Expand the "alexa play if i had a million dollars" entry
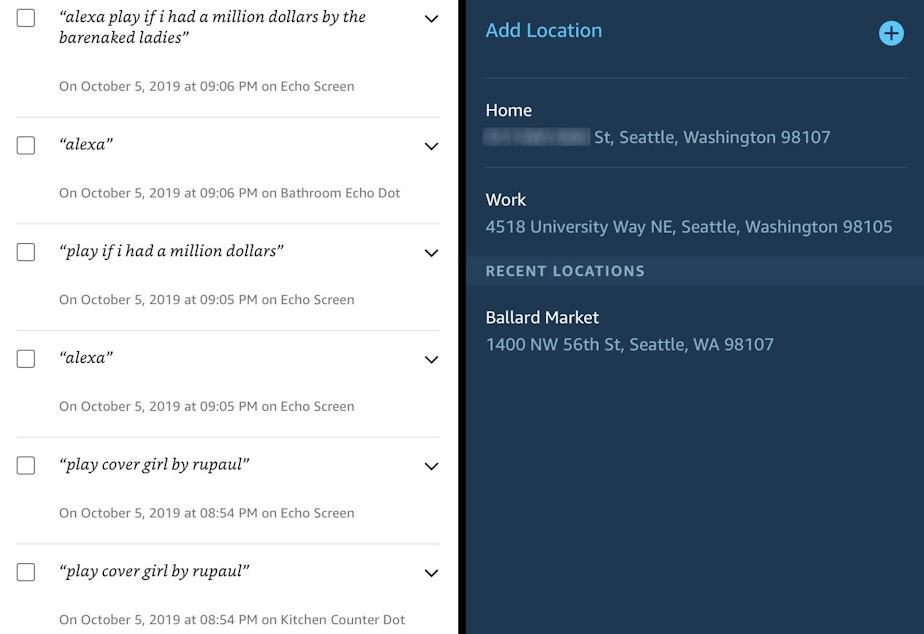Image resolution: width=924 pixels, height=634 pixels. 431,19
